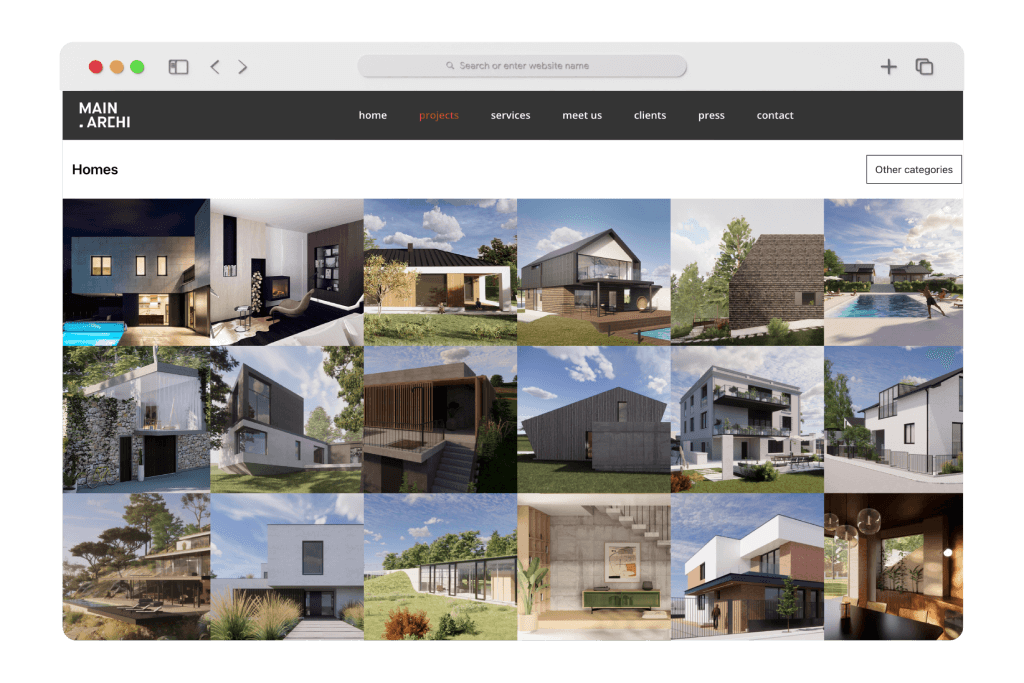Click the search or enter website field

click(523, 66)
